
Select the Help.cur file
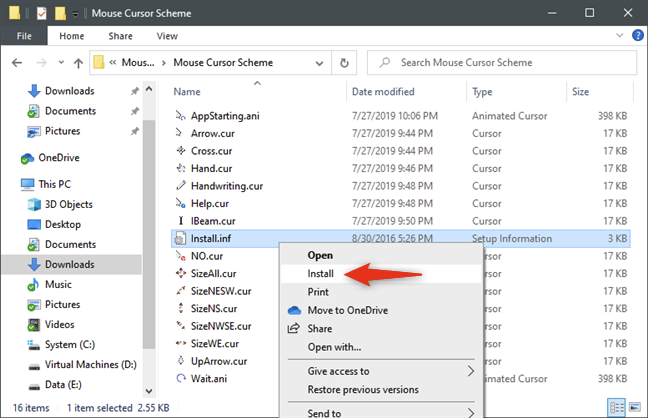click(x=210, y=204)
